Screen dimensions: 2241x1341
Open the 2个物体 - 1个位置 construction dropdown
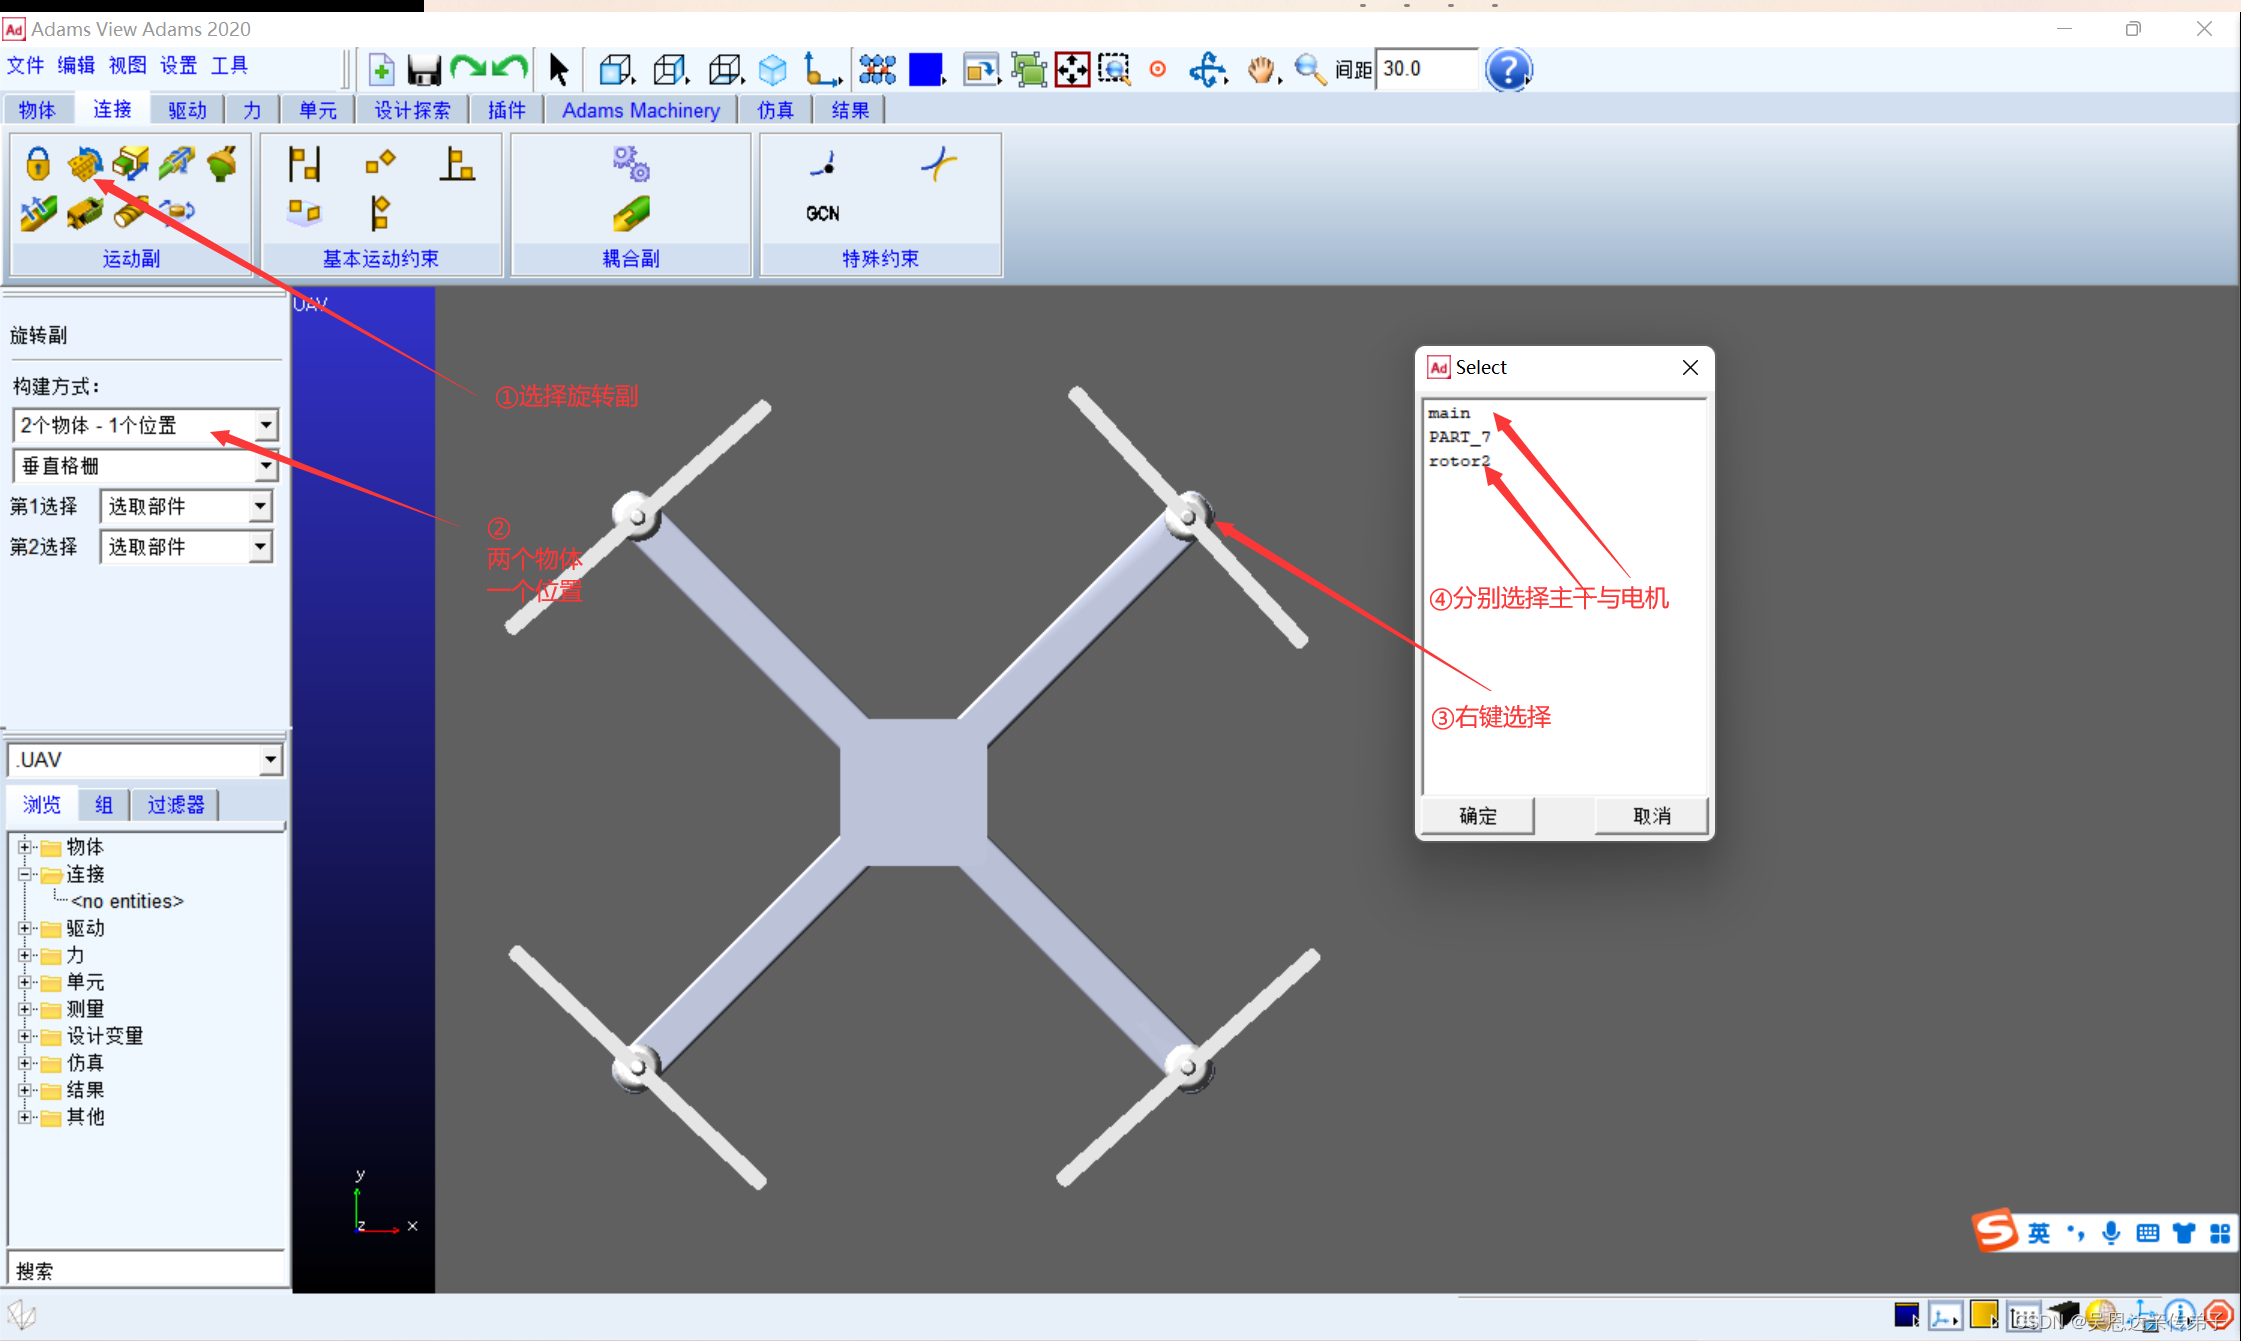point(265,425)
